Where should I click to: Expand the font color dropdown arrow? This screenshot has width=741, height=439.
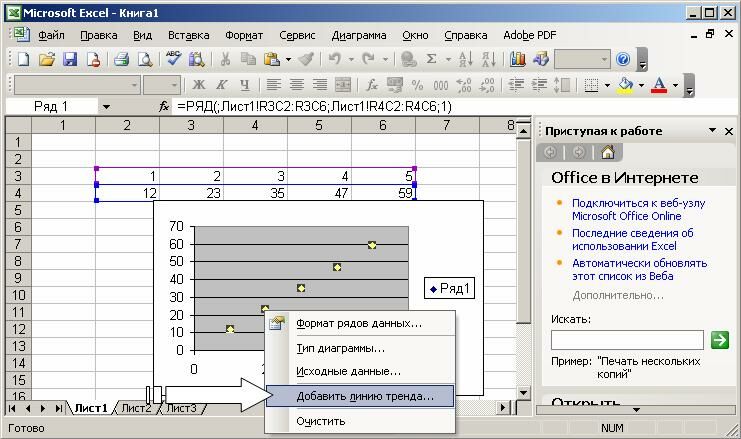[675, 85]
